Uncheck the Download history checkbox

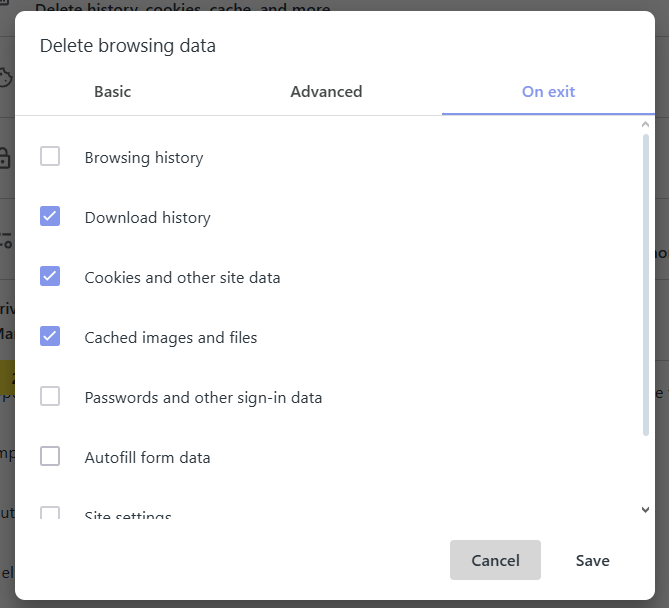pyautogui.click(x=50, y=217)
